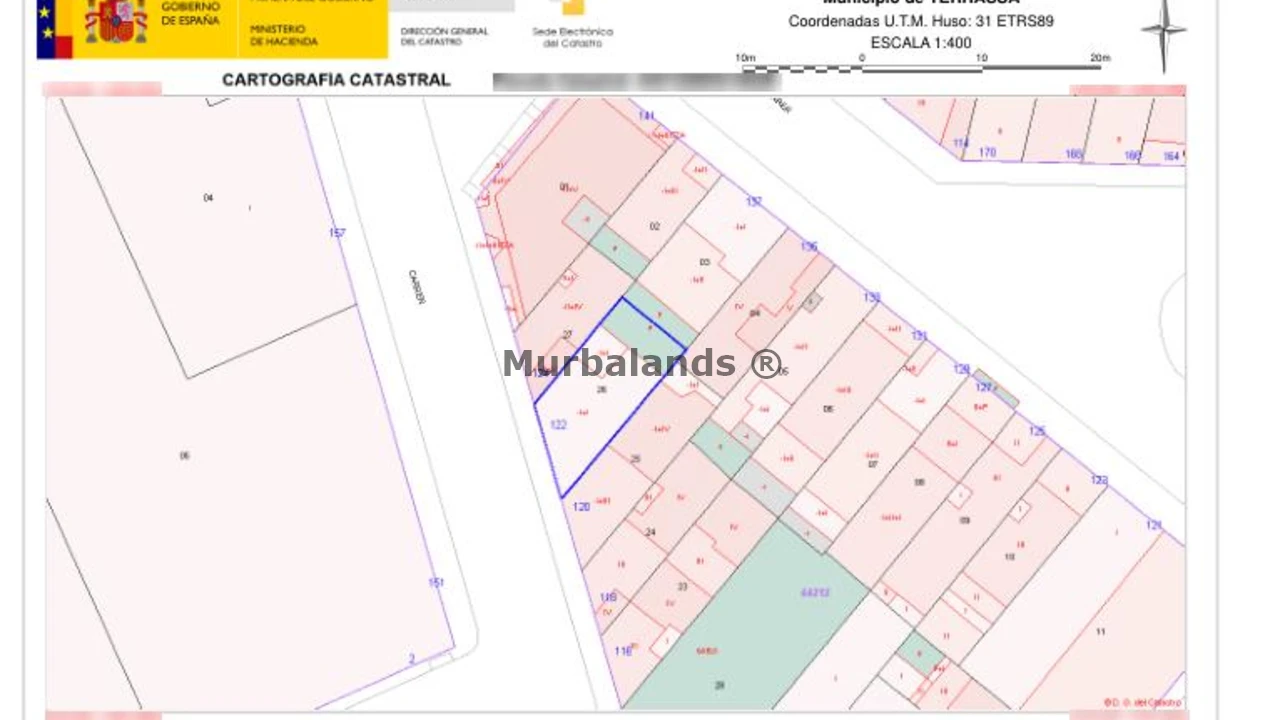This screenshot has height=720, width=1280.
Task: Click the 20m mark on the scale bar
Action: click(x=1100, y=58)
